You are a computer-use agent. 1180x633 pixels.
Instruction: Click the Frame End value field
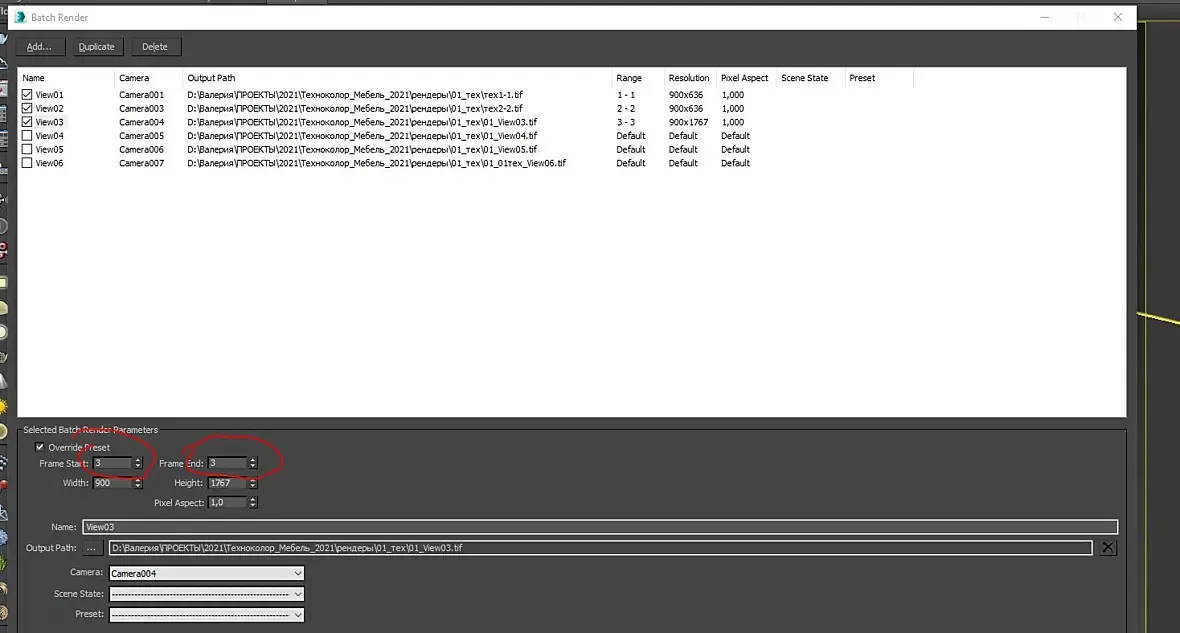227,463
